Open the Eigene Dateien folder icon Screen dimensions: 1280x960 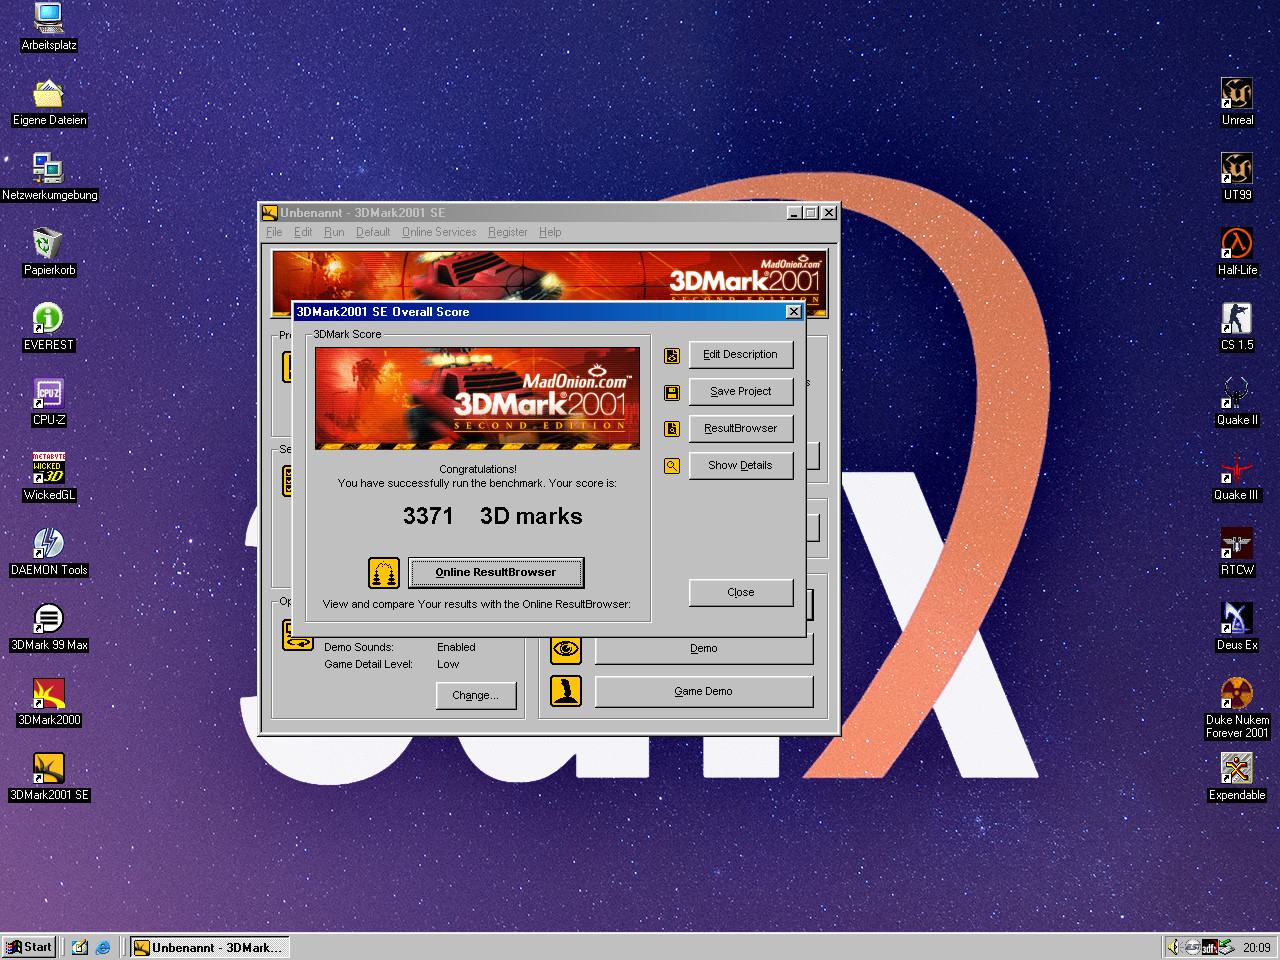pyautogui.click(x=49, y=101)
